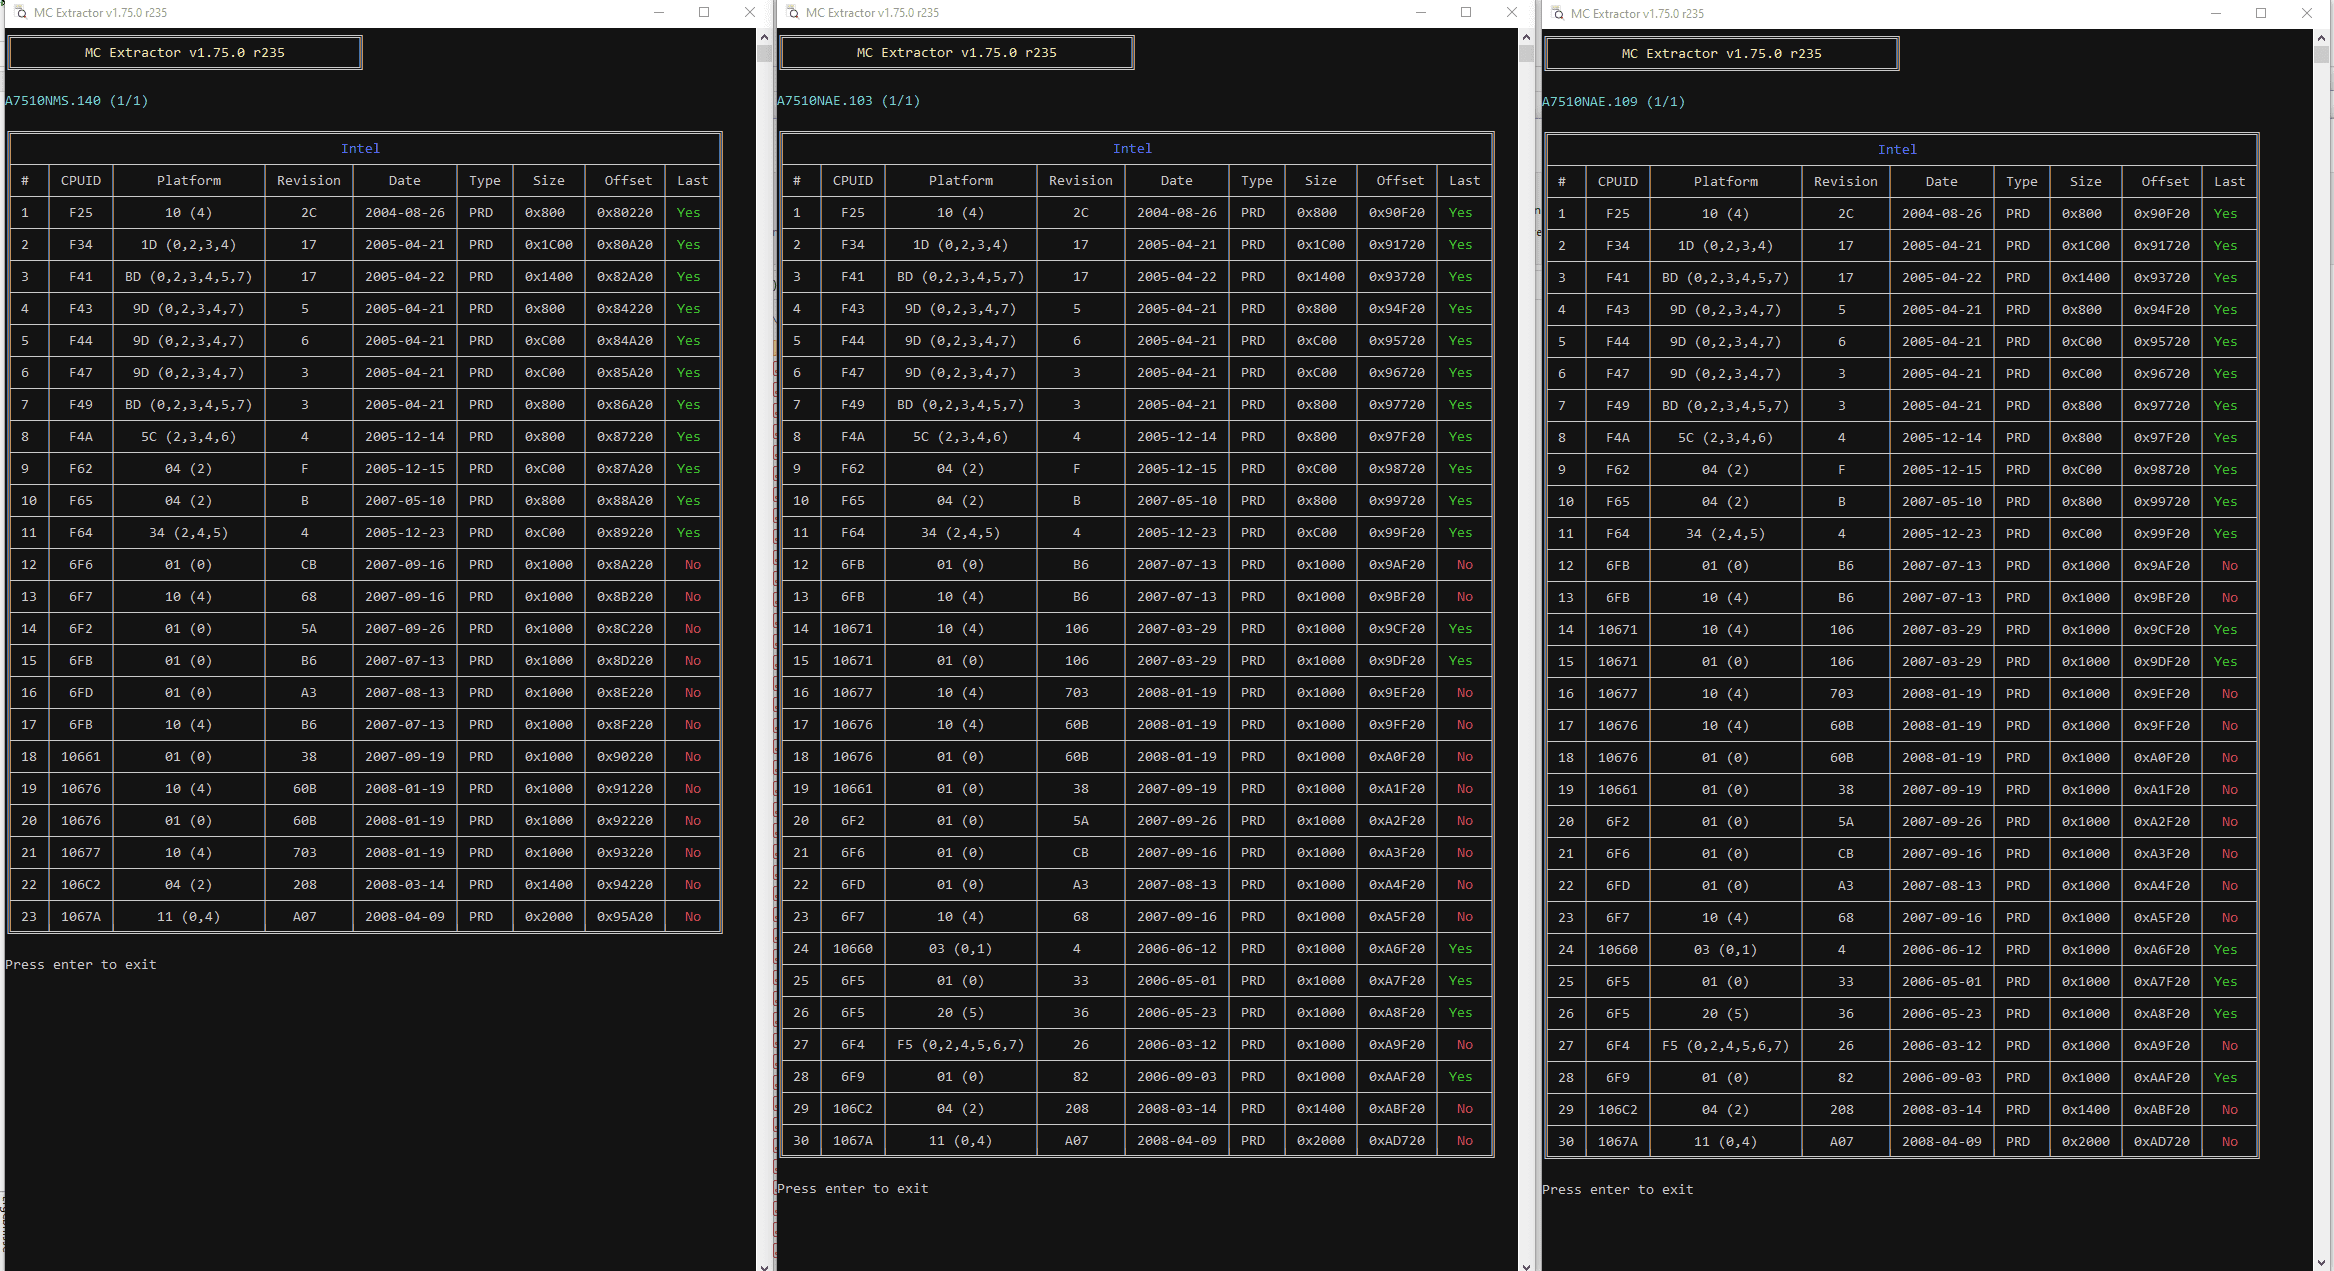Click CPUID 6F9 in A7510NAE.109 window

pos(1618,1078)
